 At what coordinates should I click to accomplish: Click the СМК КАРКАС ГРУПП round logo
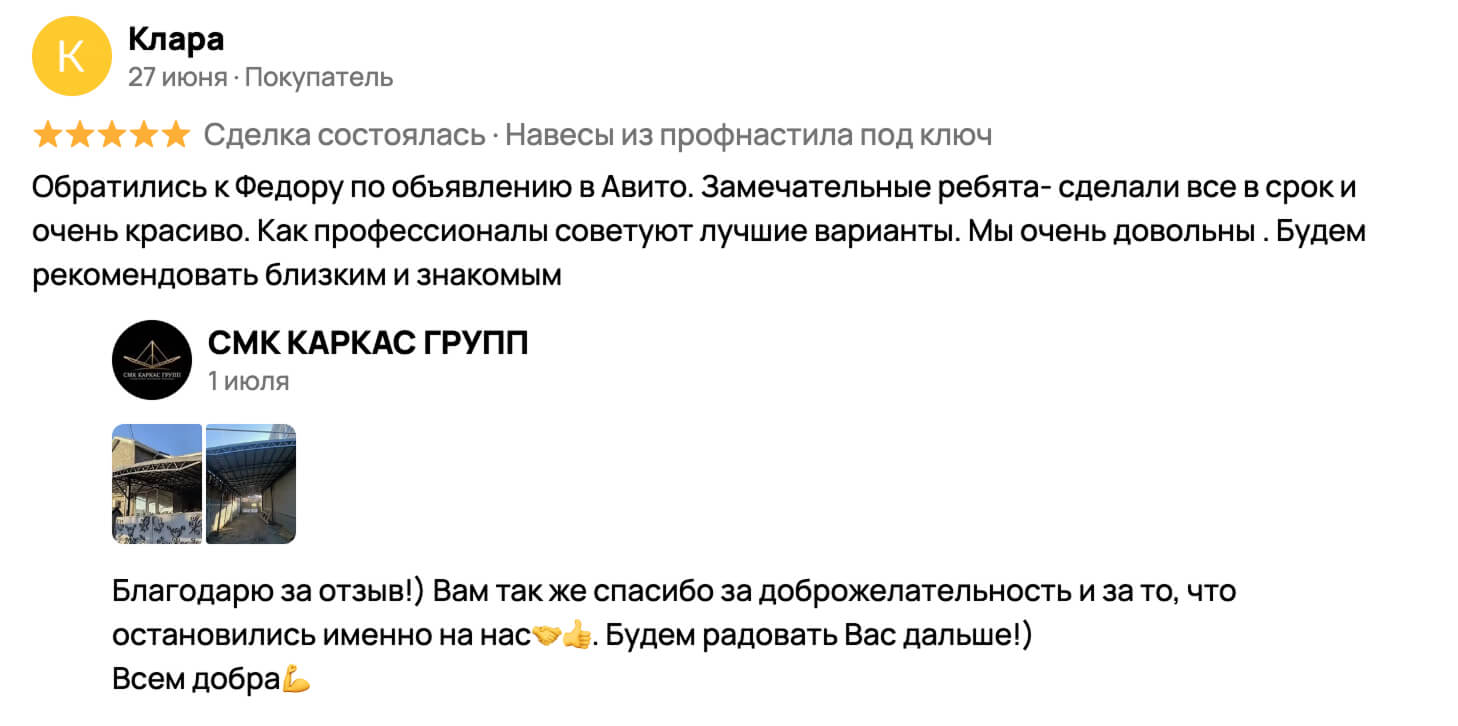point(151,360)
